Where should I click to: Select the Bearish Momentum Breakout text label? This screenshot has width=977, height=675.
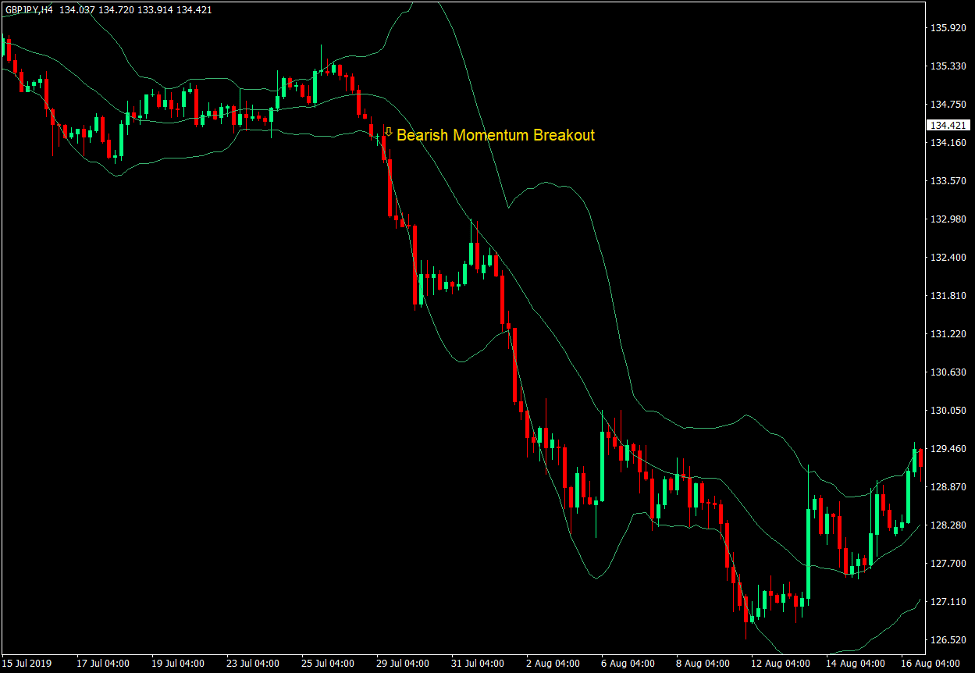point(495,135)
